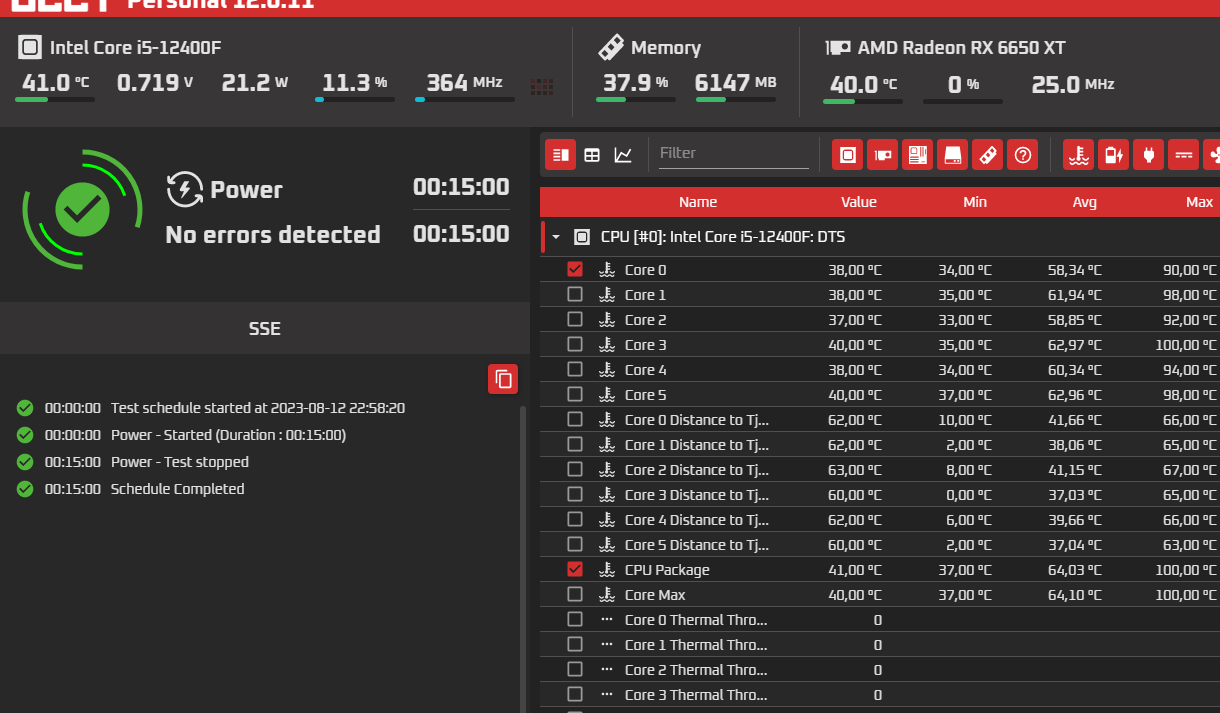Screen dimensions: 1220x713
Task: Check the Core 0 Distance to Tj... checkbox
Action: coord(575,419)
